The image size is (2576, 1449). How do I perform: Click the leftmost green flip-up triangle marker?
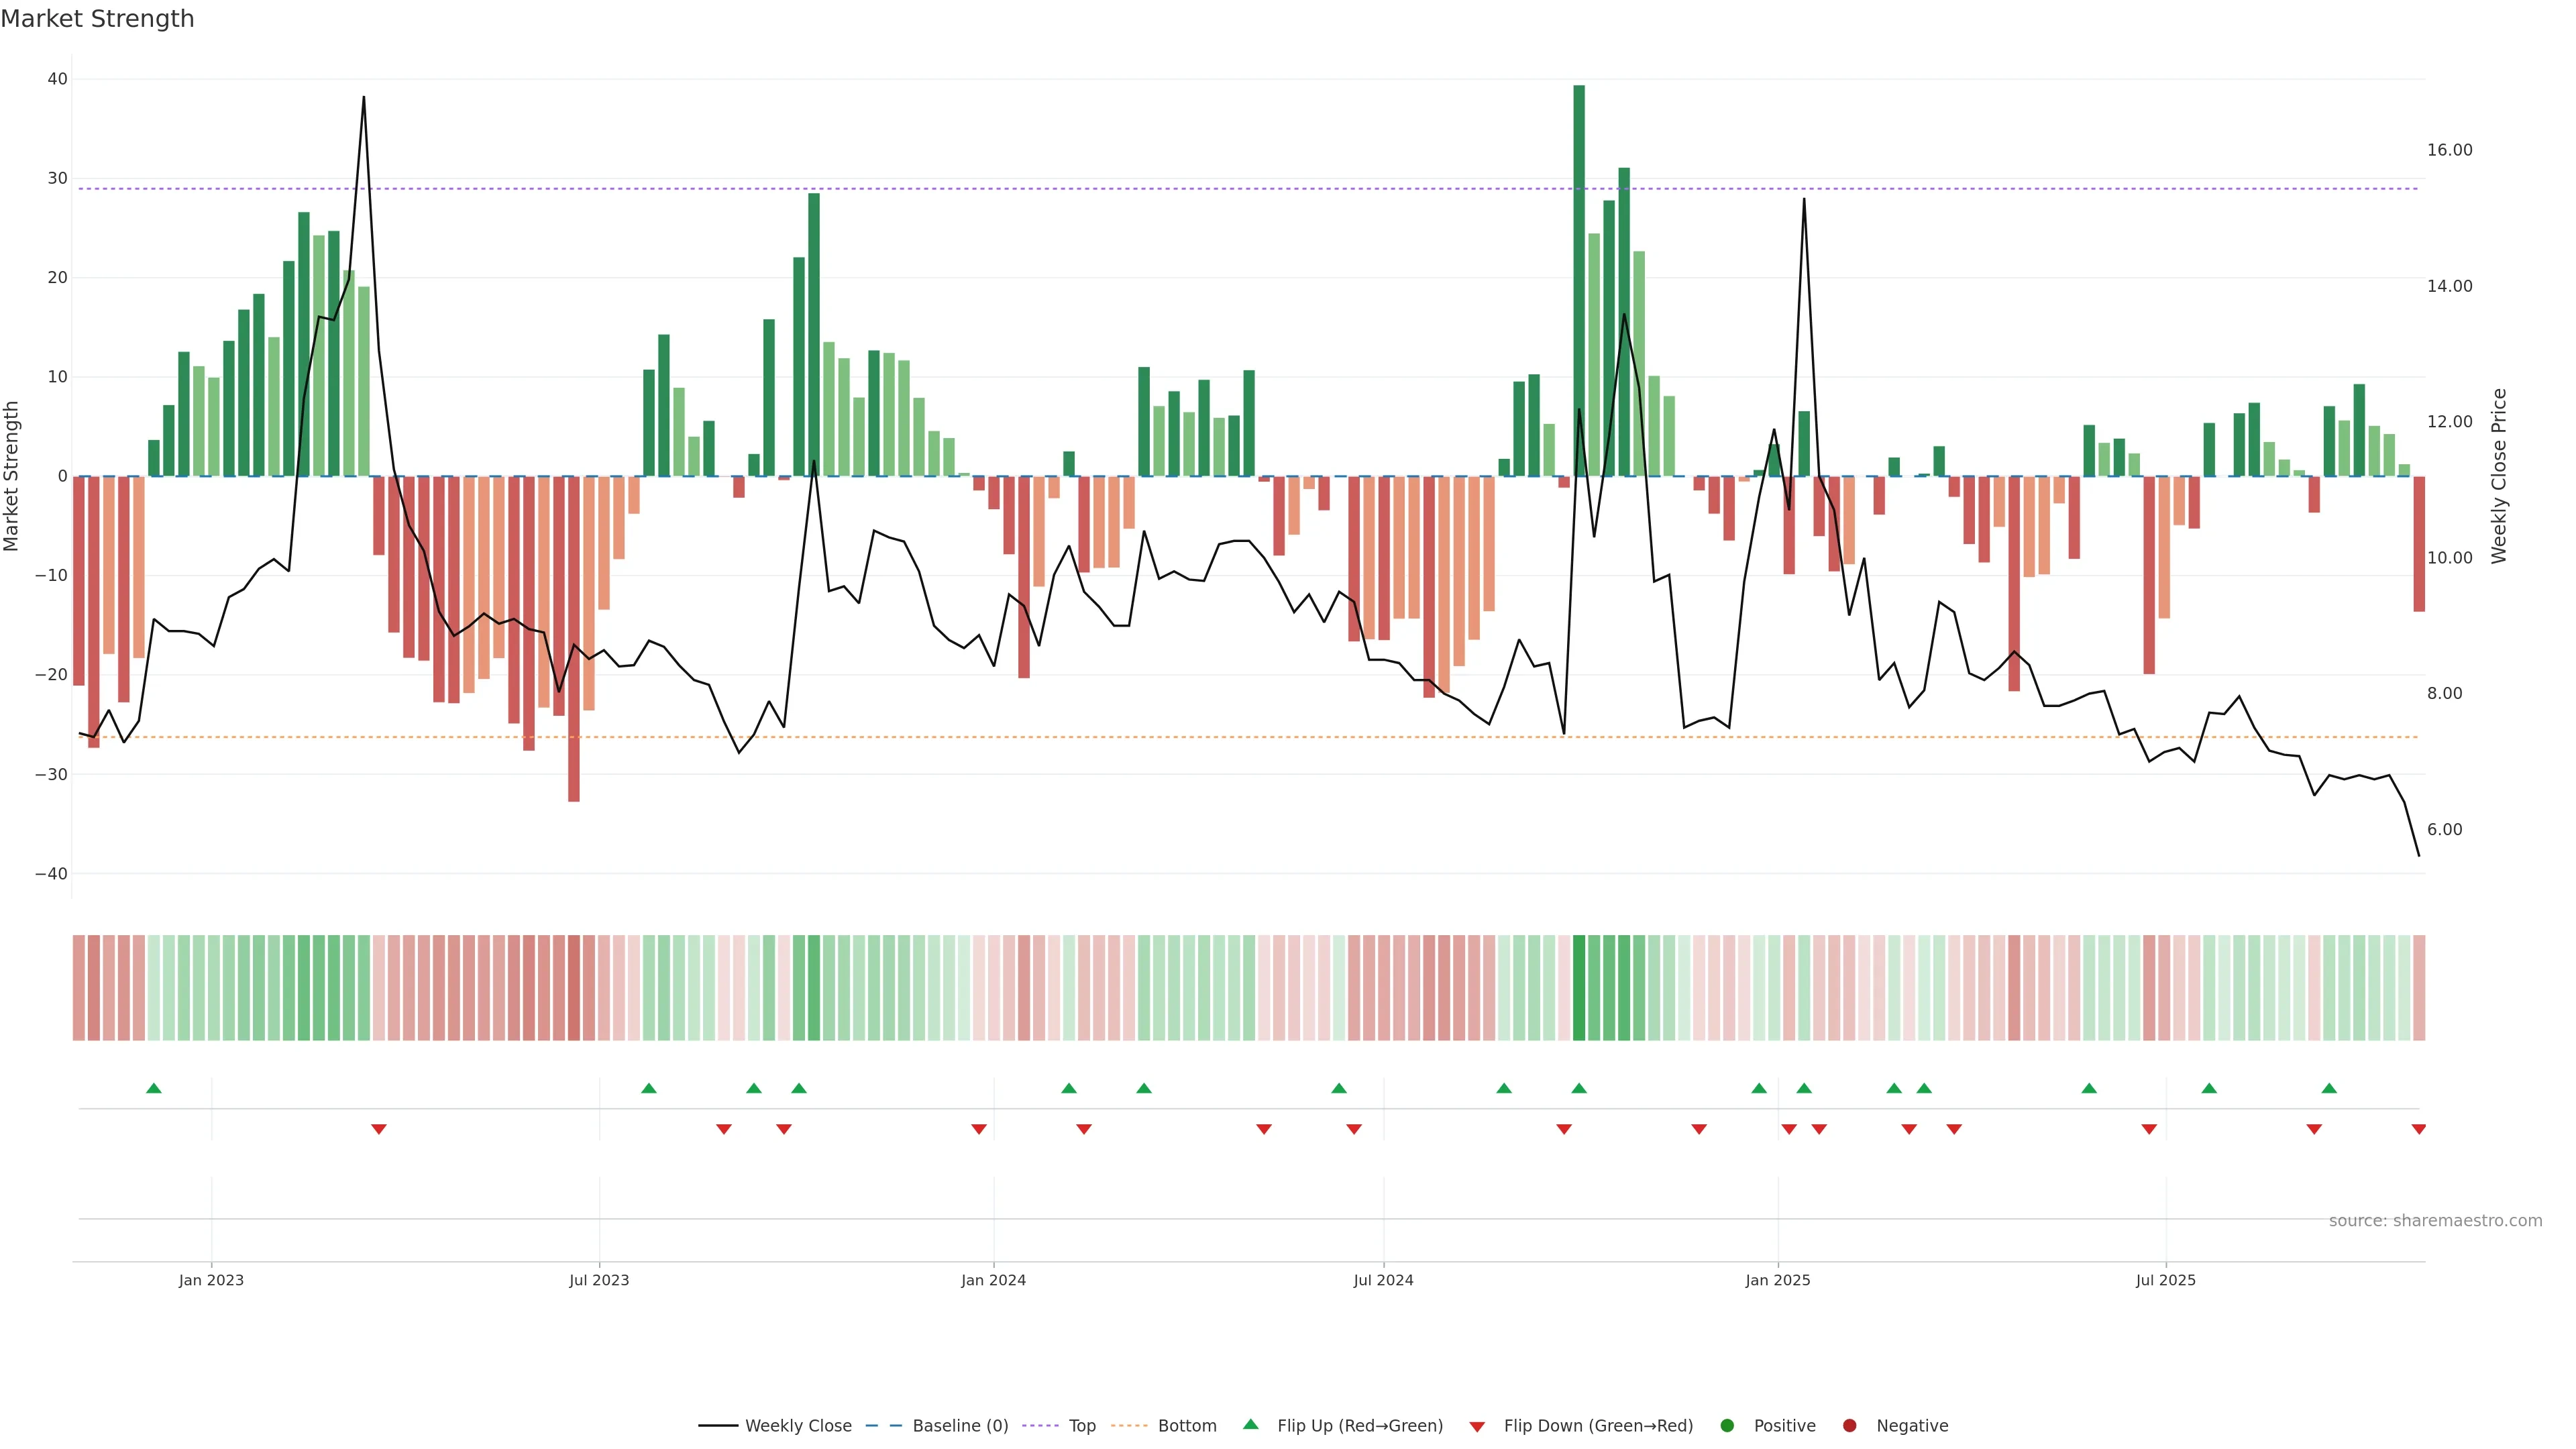154,1088
